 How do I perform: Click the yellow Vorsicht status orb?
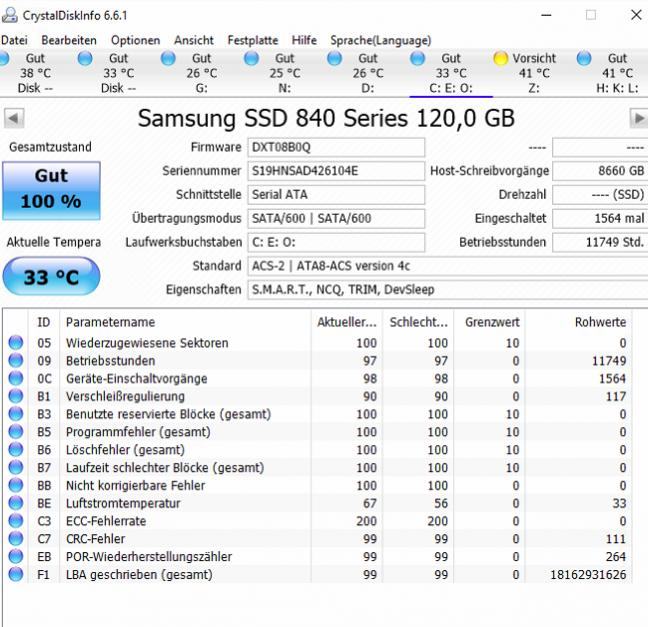(x=500, y=58)
